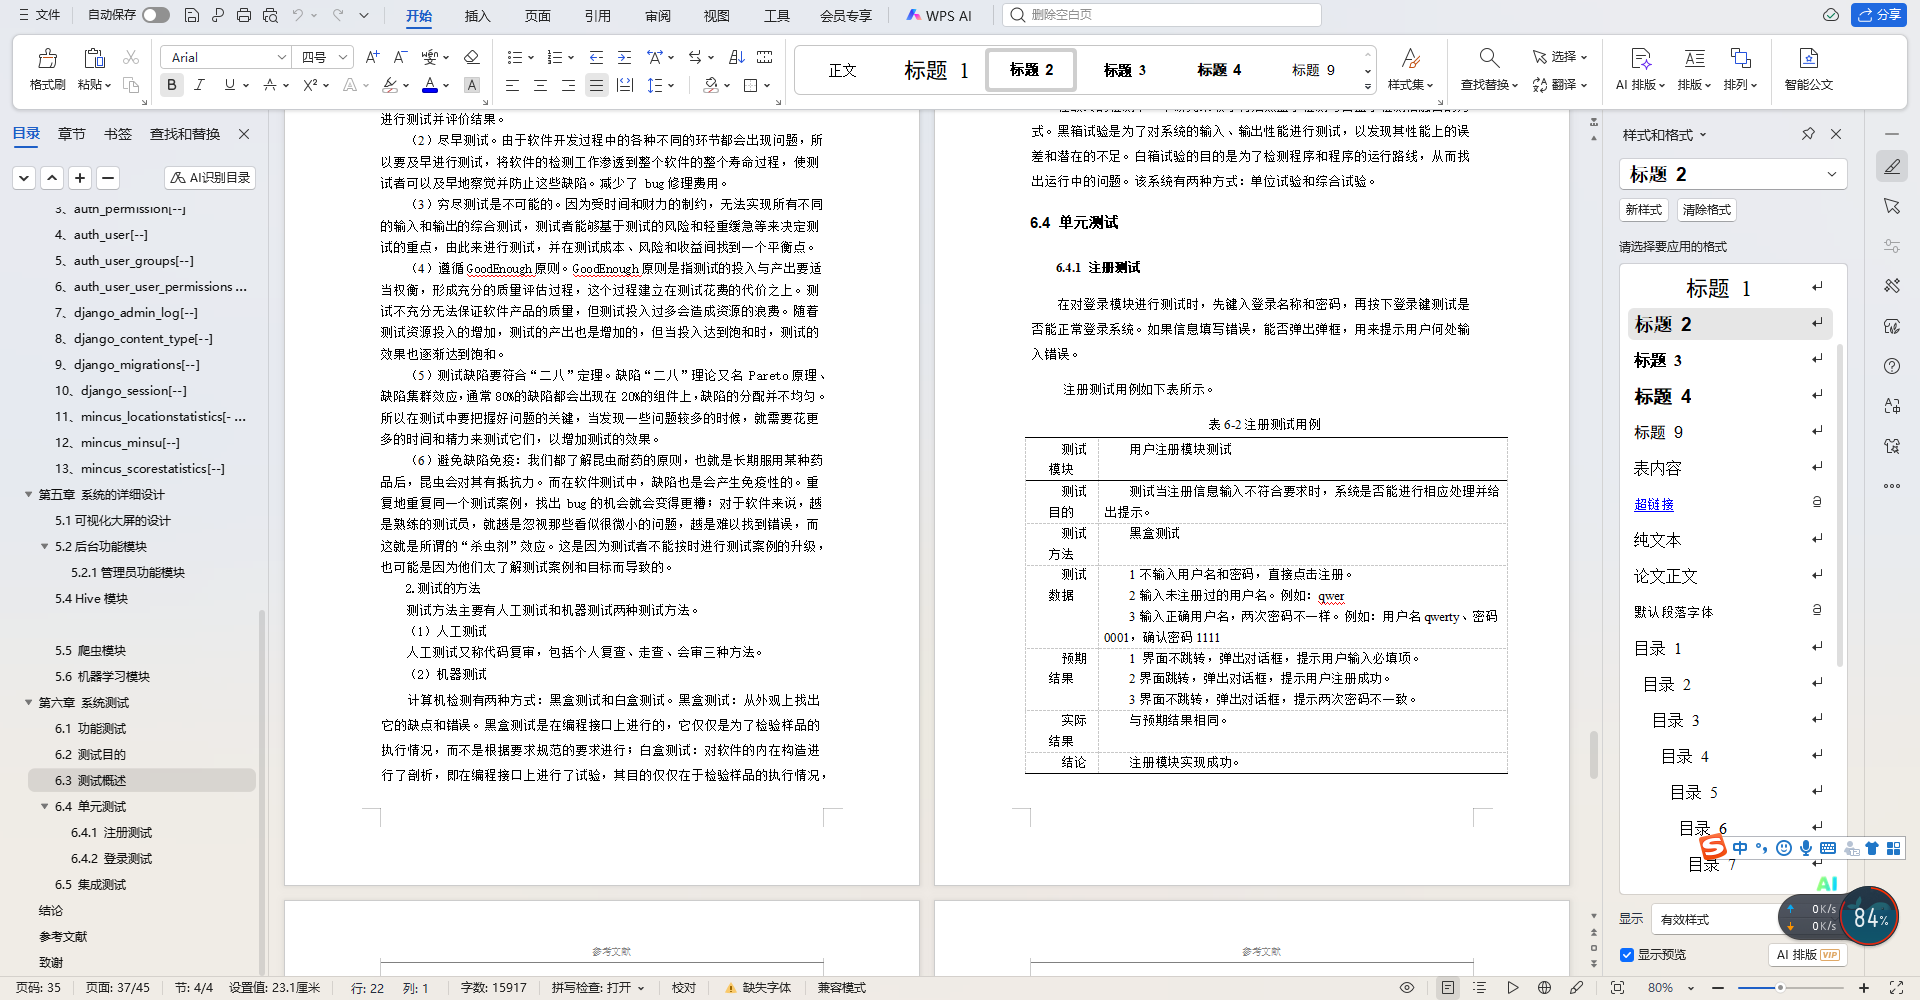Switch to the 书签 navigation tab

118,134
